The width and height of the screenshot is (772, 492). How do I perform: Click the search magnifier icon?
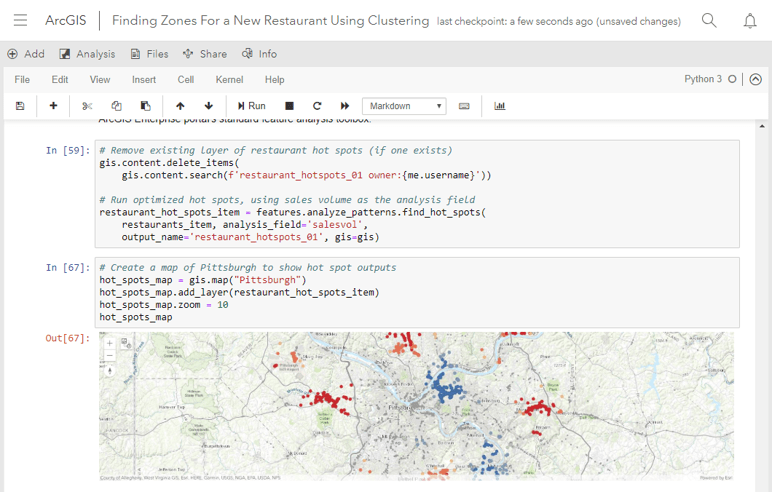click(709, 21)
